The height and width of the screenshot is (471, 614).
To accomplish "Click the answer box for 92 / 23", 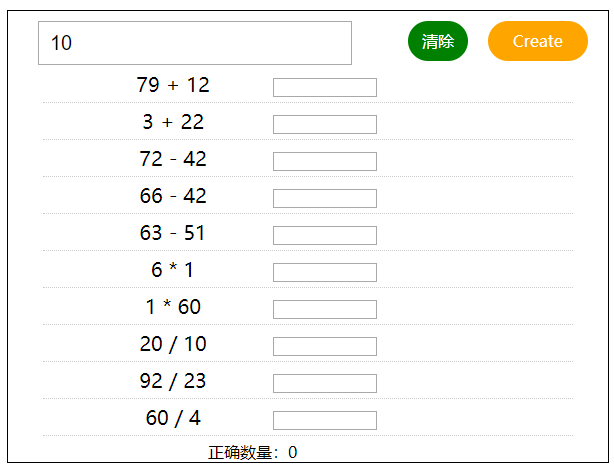I will click(x=324, y=383).
